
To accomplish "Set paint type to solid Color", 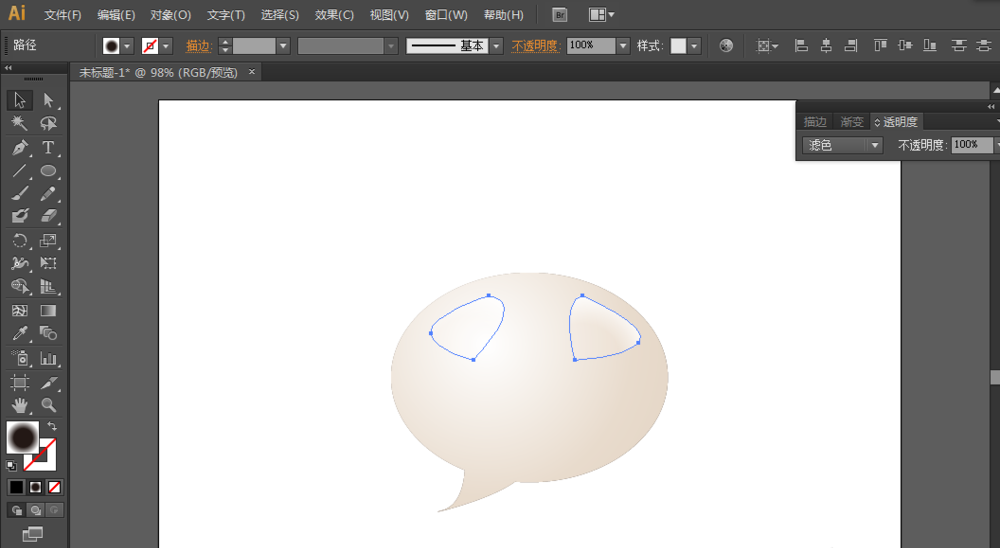I will [x=17, y=487].
